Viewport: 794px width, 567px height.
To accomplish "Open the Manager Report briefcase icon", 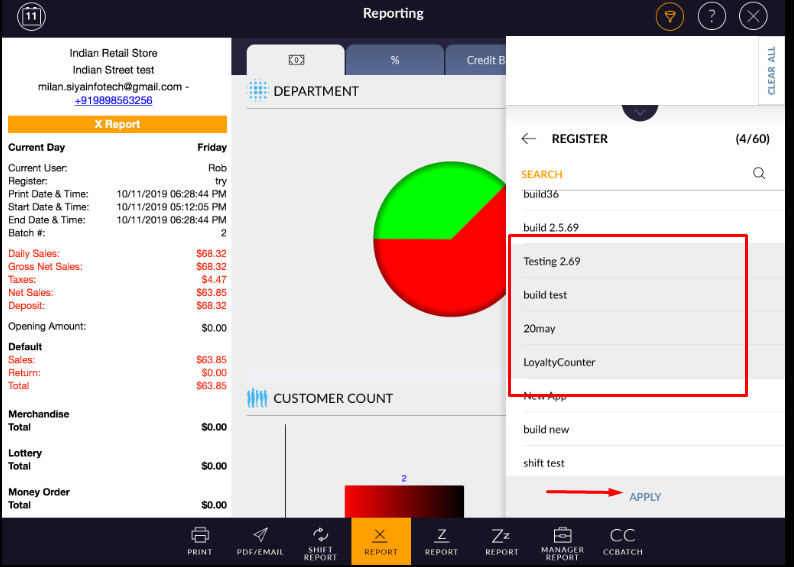I will click(x=562, y=541).
